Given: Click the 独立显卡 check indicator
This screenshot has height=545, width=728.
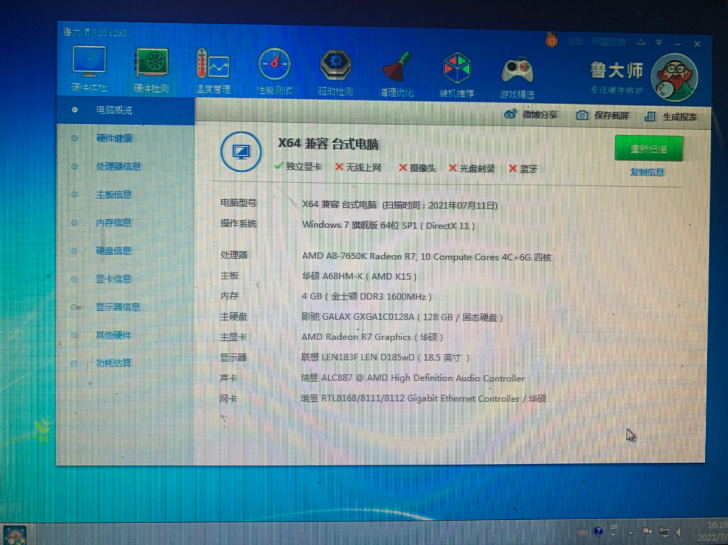Looking at the screenshot, I should point(298,166).
